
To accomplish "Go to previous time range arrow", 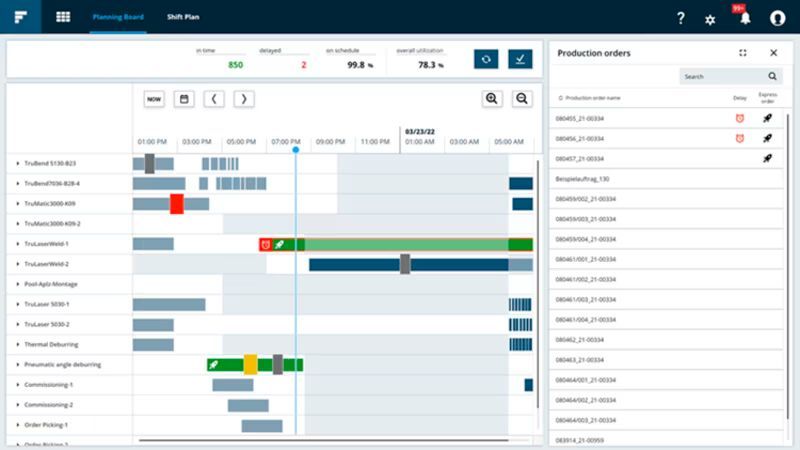I will [x=214, y=99].
